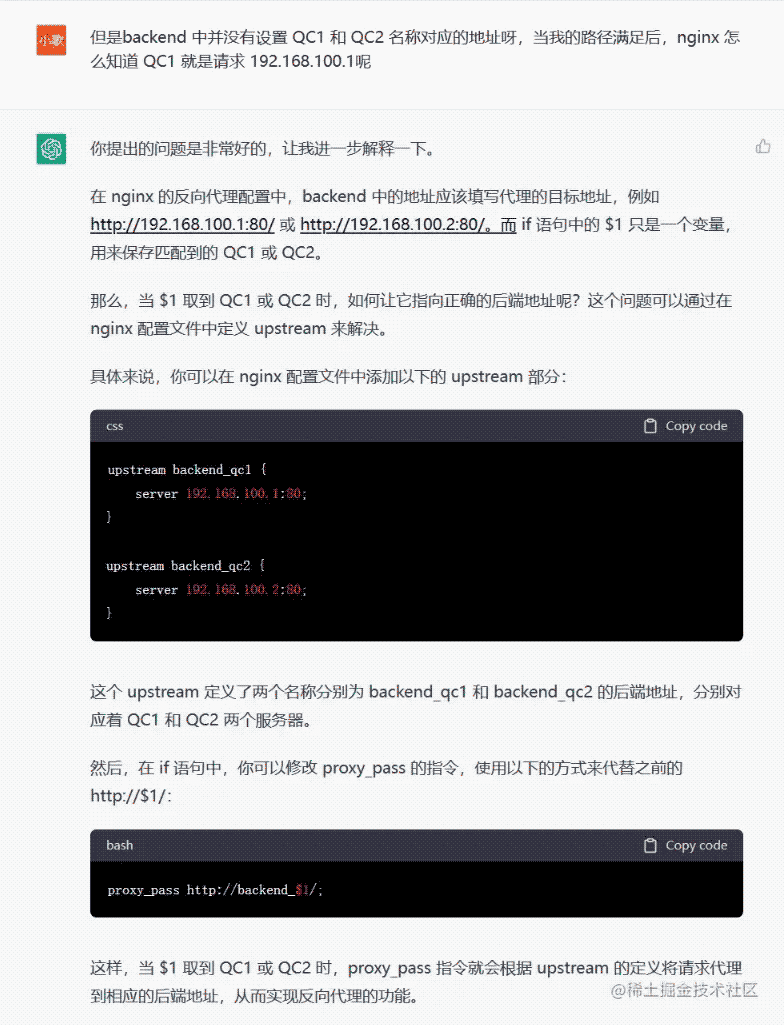Screen dimensions: 784x1025
Task: Click the orange user avatar
Action: (x=51, y=41)
